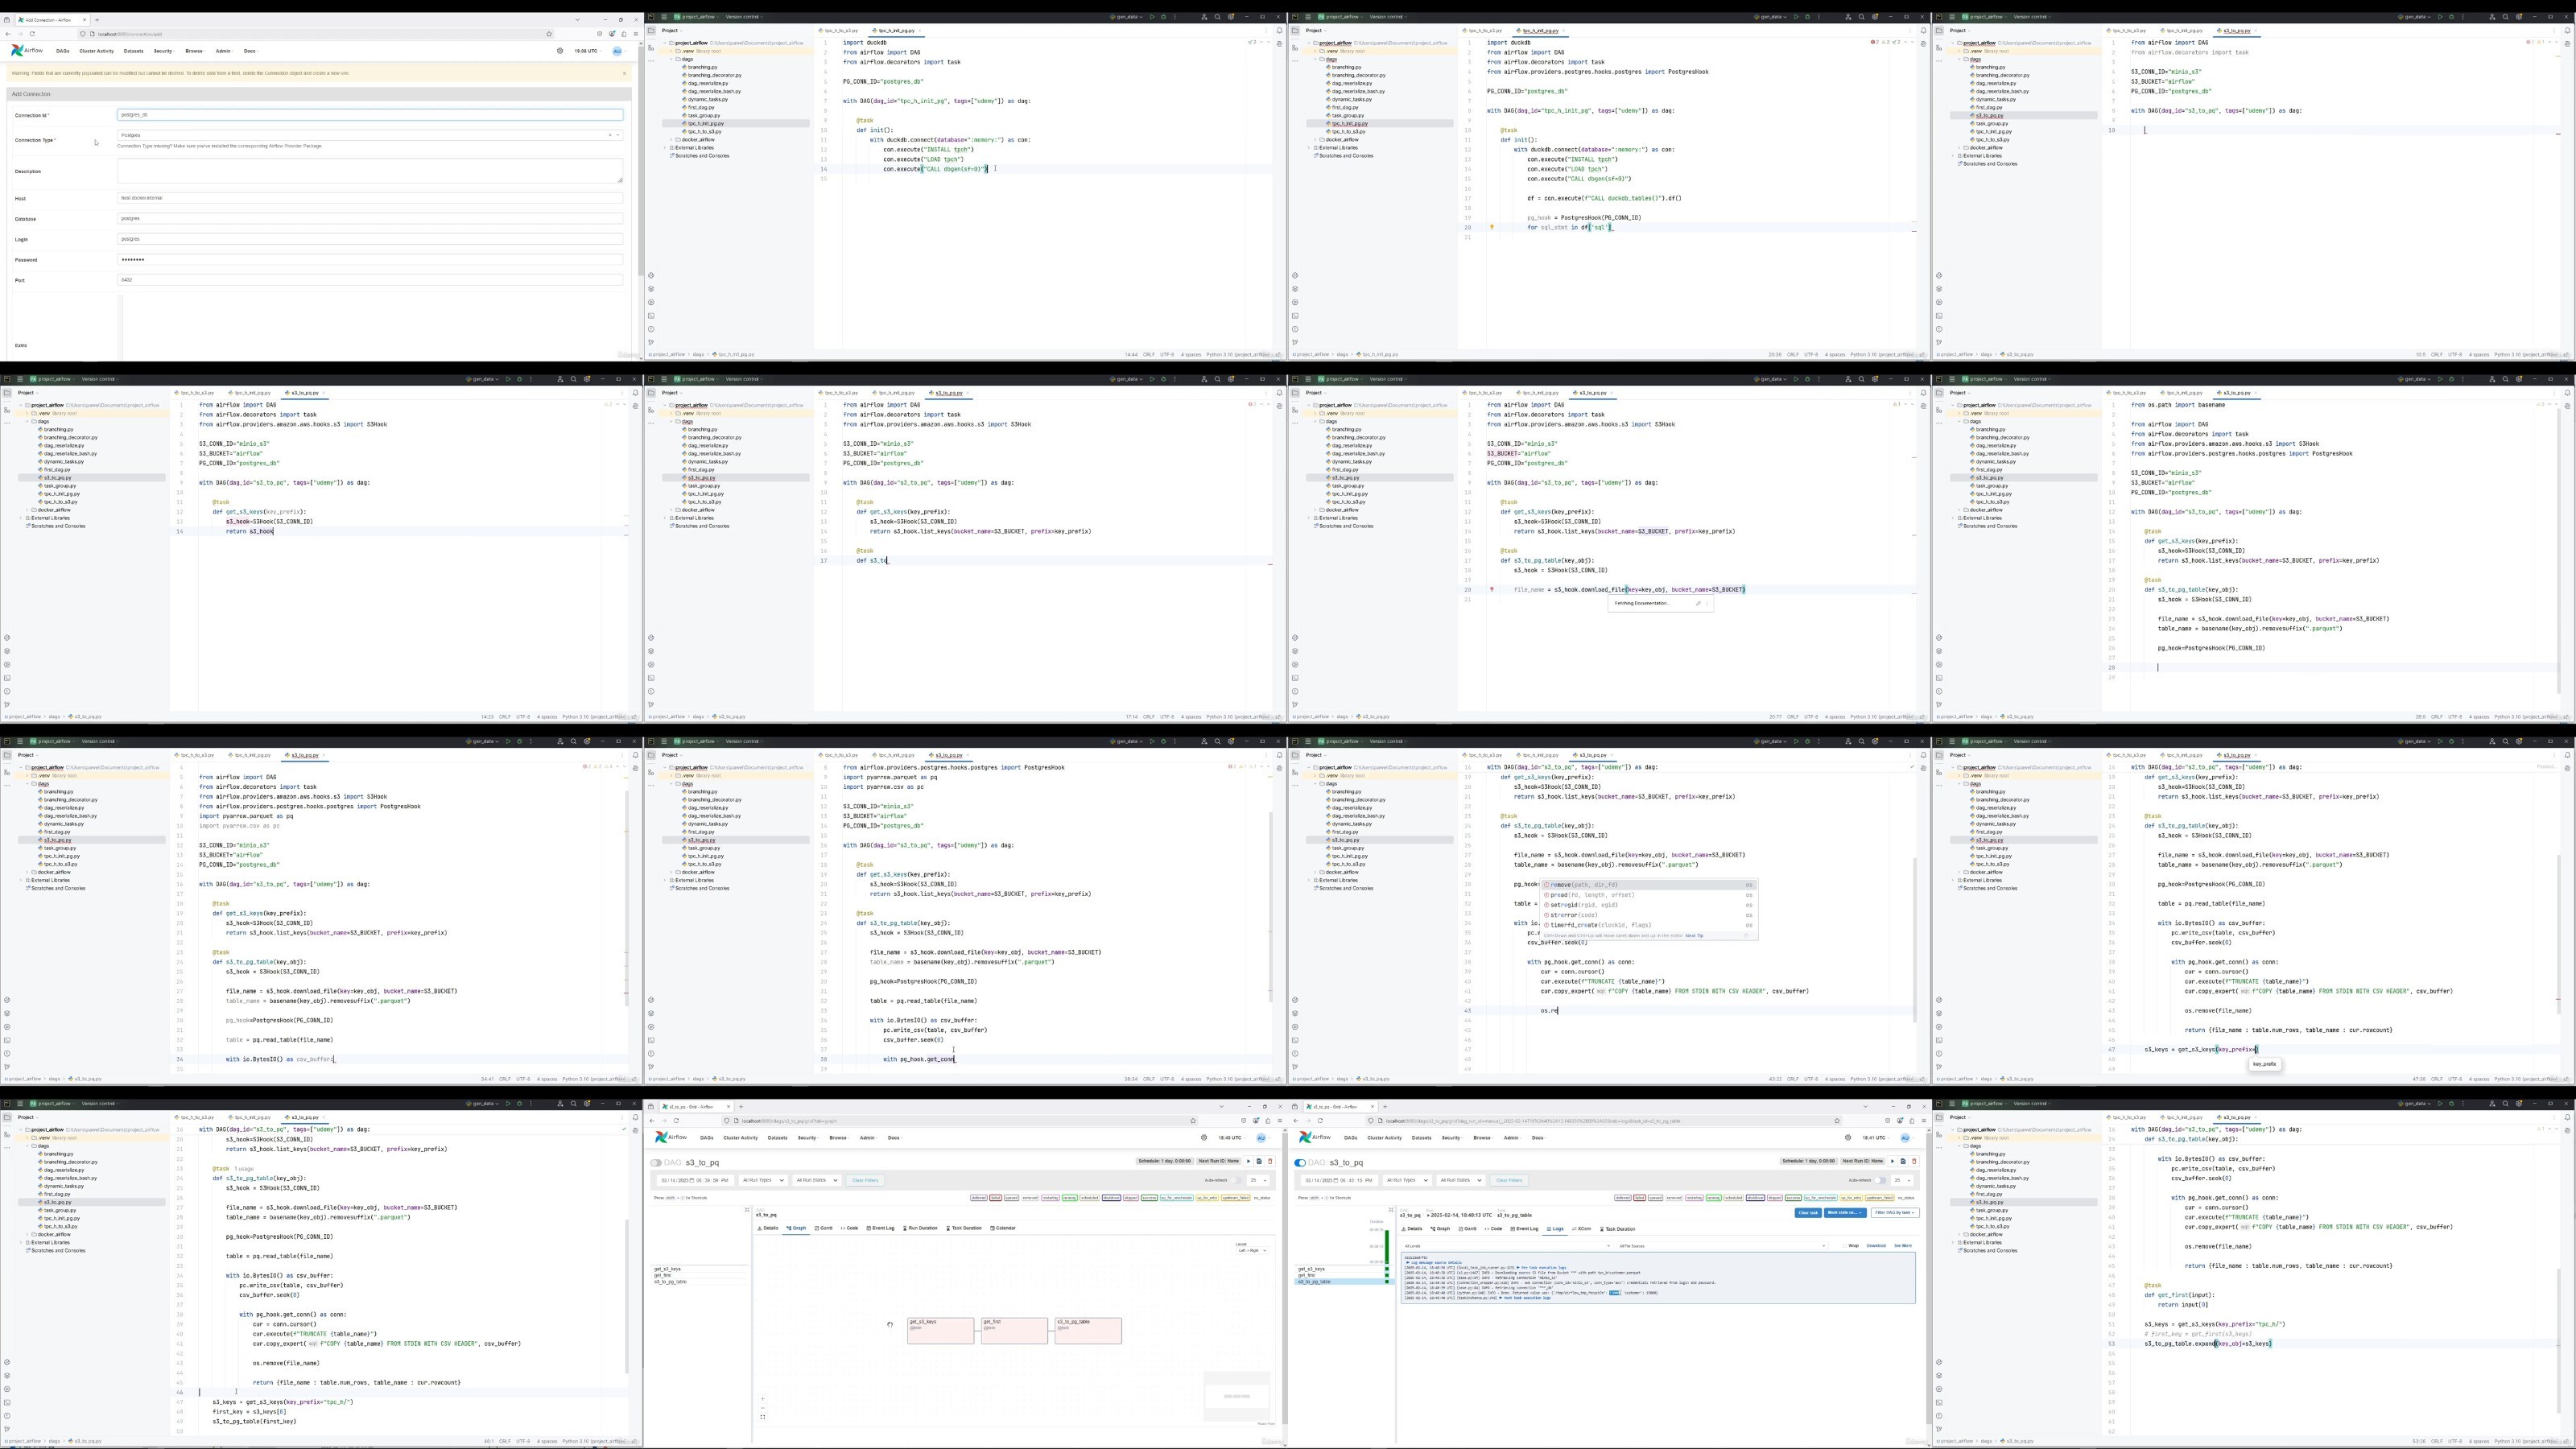This screenshot has height=1449, width=2576.
Task: Click the failed status badge on Graph page
Action: pyautogui.click(x=996, y=1198)
